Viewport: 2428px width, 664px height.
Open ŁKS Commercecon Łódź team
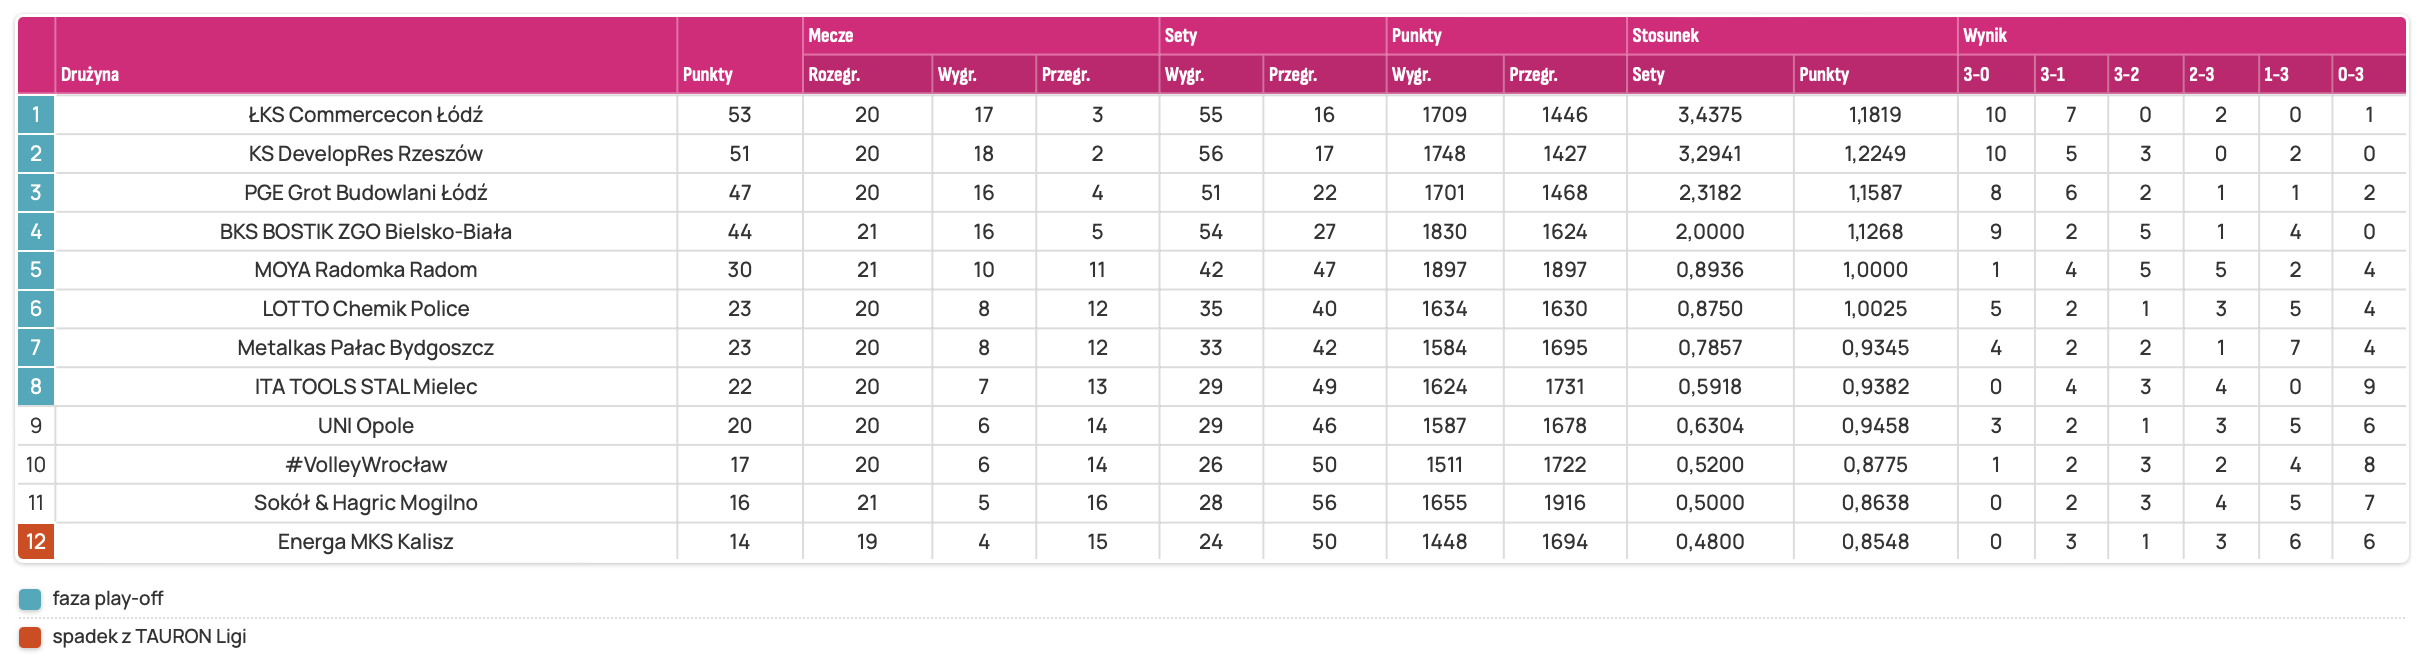pyautogui.click(x=366, y=115)
